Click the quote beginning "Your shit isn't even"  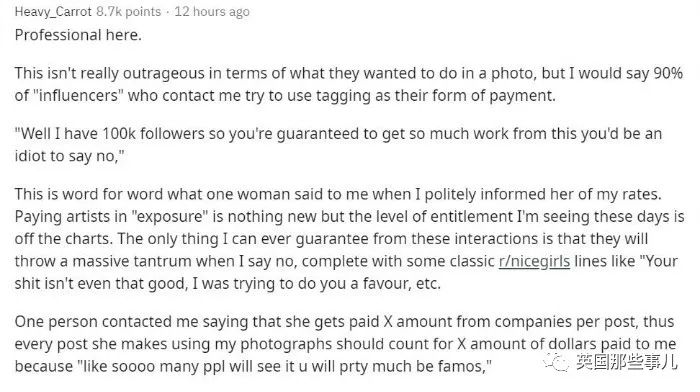346,272
